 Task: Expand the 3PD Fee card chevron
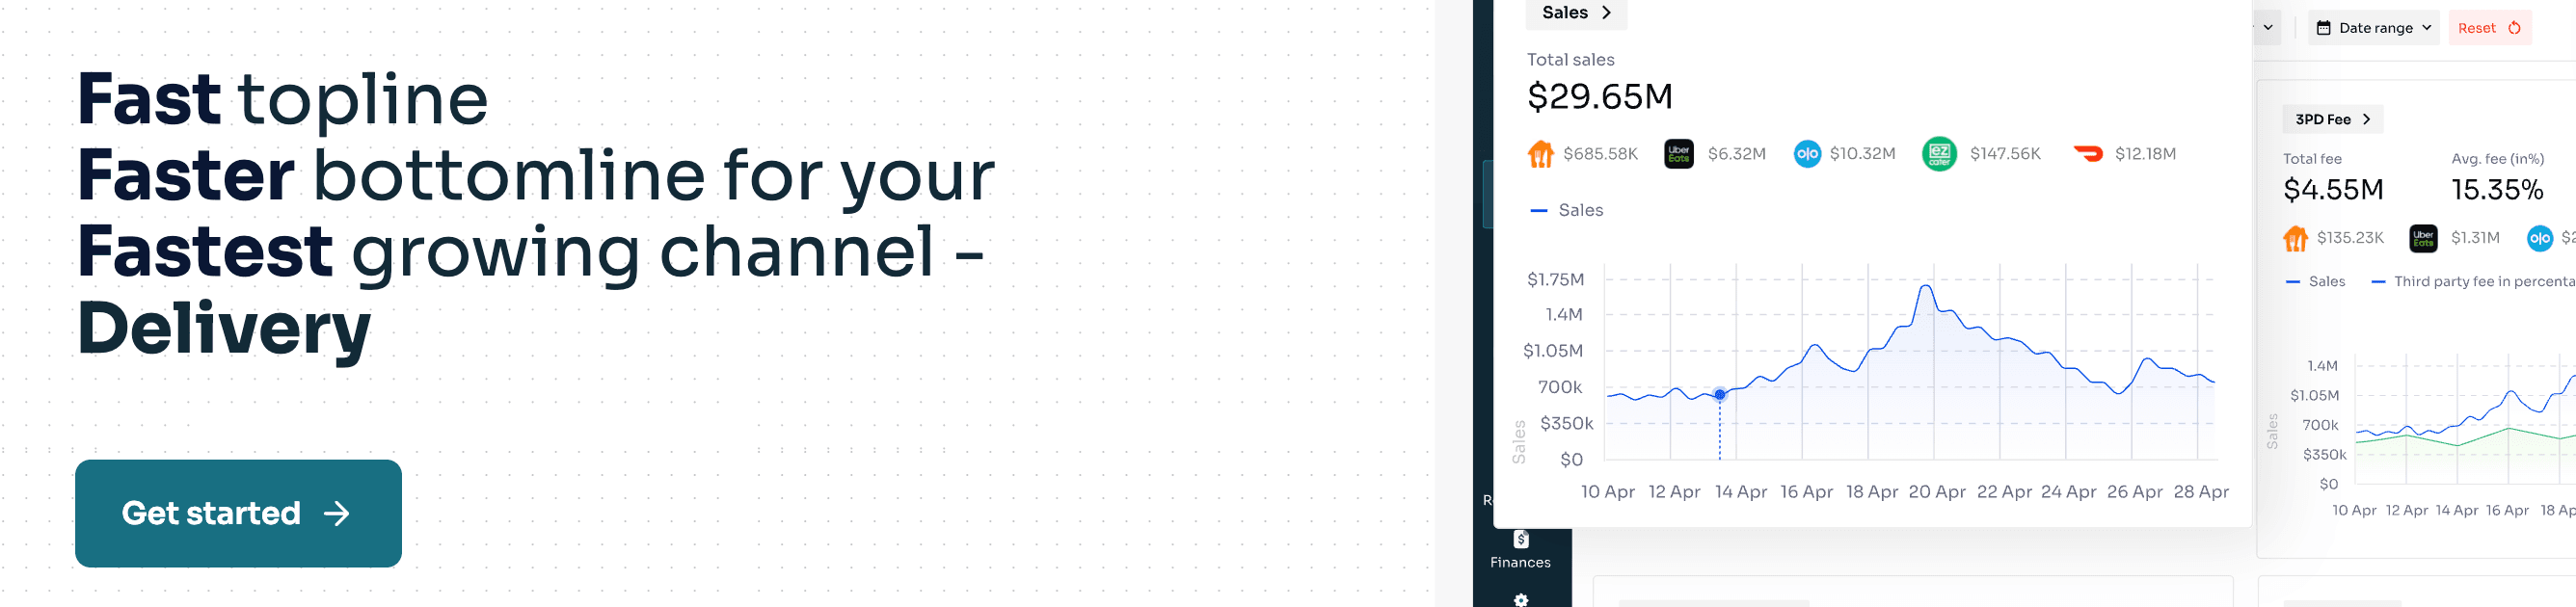point(2366,119)
